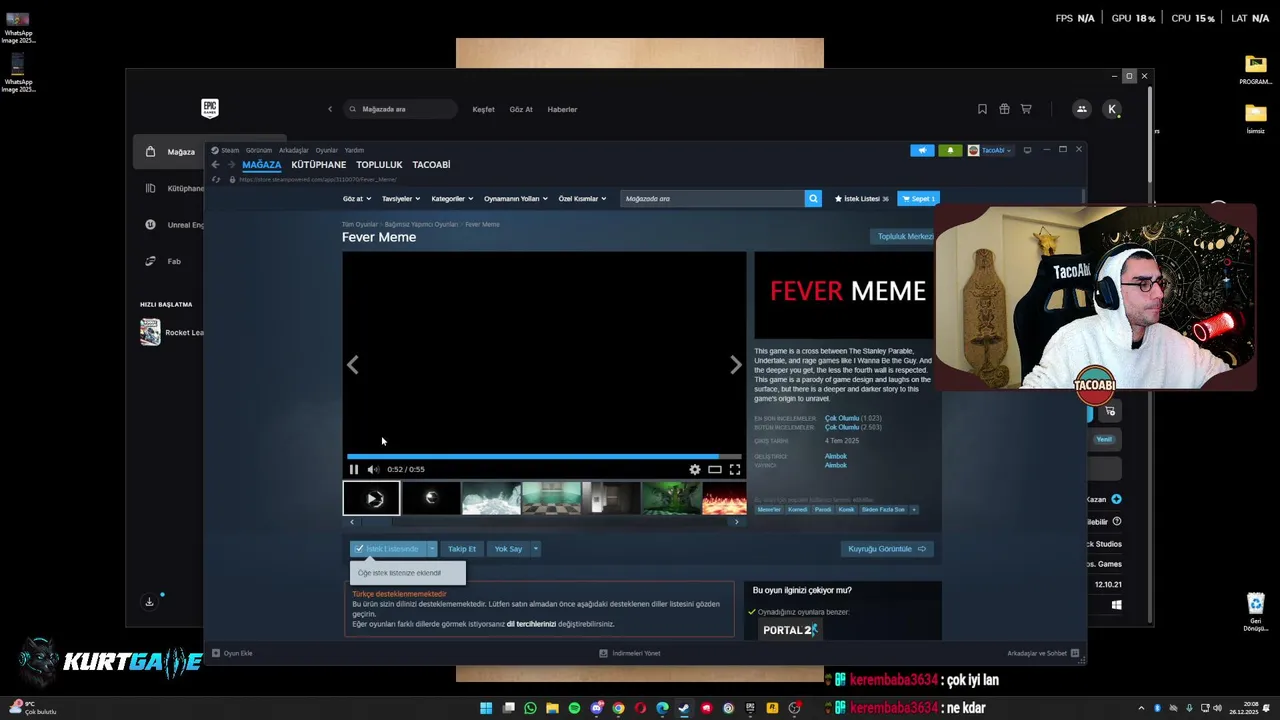Click Epic Games Mağazada ara search field
1280x720 pixels.
tap(400, 109)
